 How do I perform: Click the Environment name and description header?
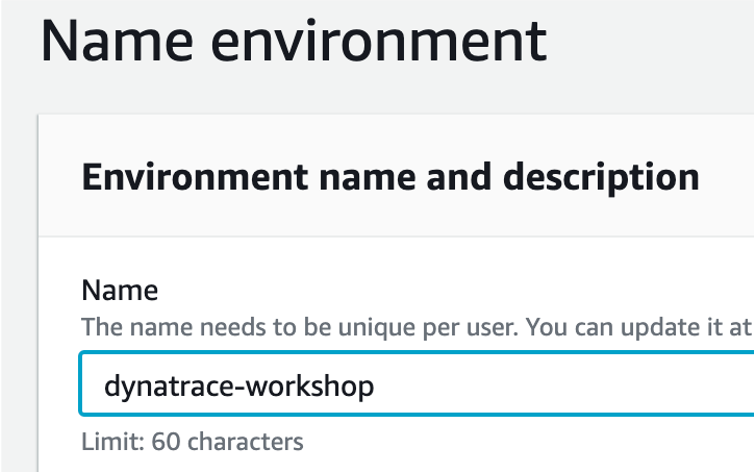click(390, 178)
